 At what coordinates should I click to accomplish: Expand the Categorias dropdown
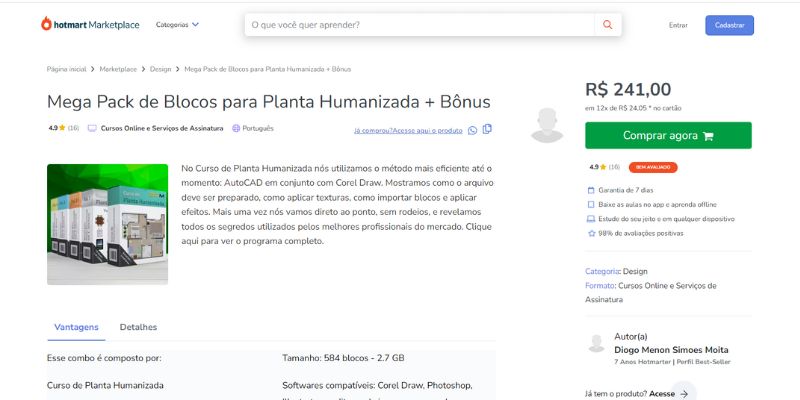click(x=177, y=24)
